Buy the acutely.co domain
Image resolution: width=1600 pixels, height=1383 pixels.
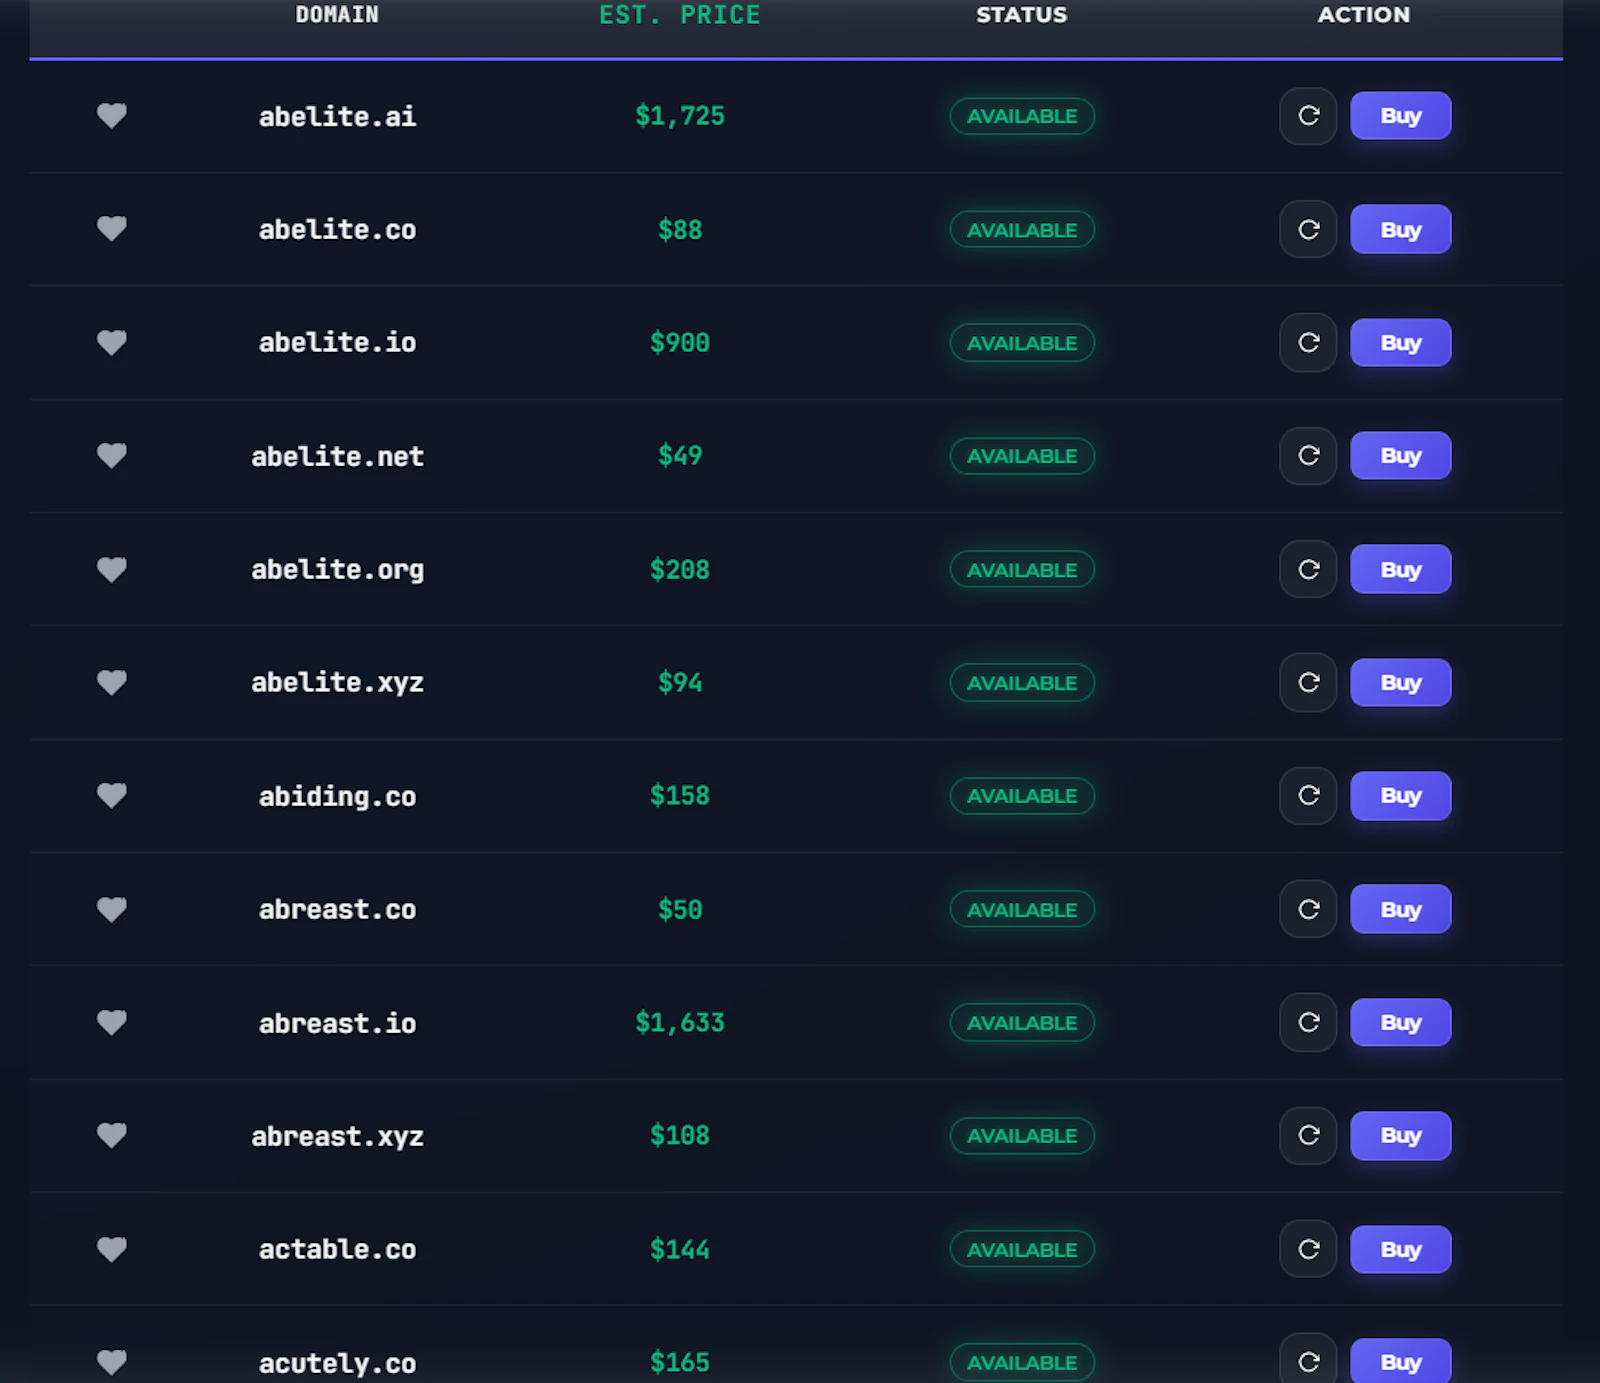pyautogui.click(x=1400, y=1361)
